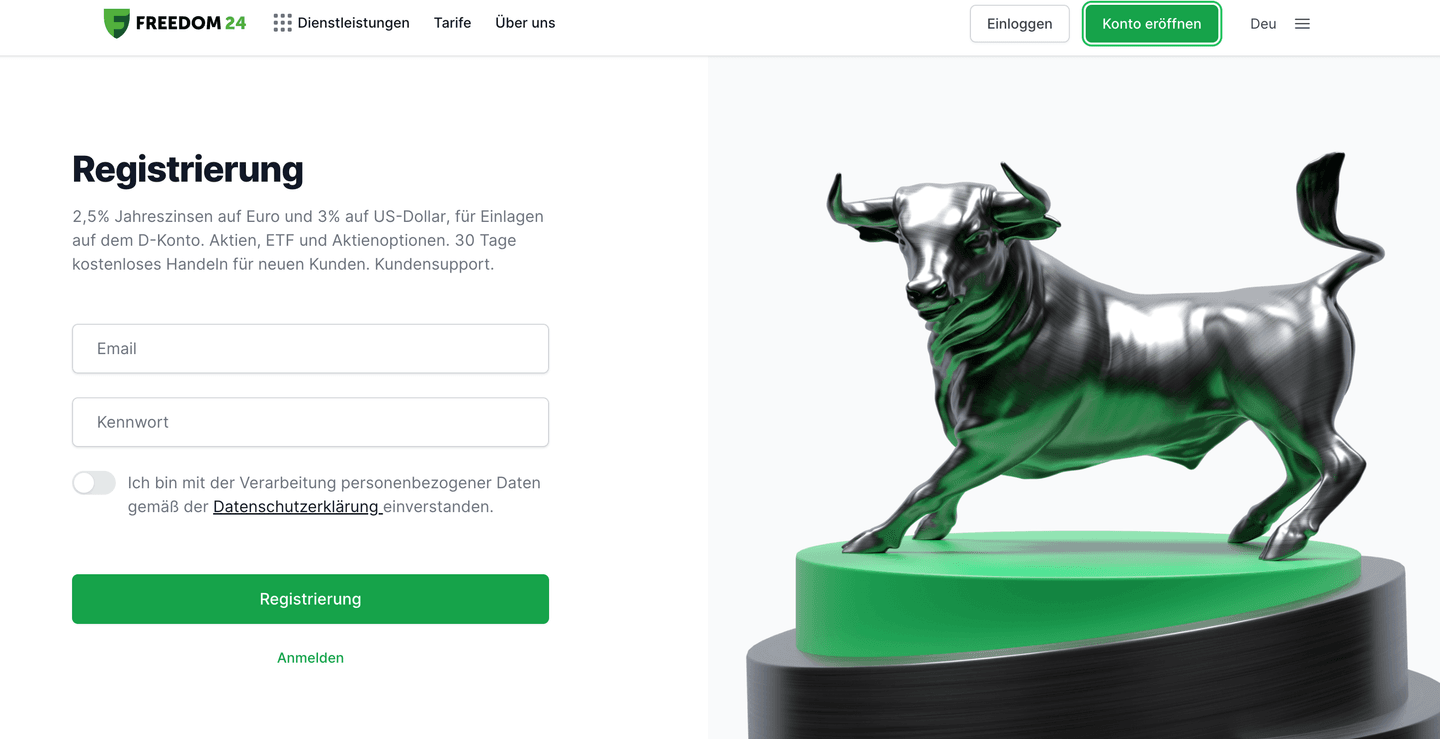Click the FREEDOM 24 wordmark
Viewport: 1440px width, 739px height.
coord(190,23)
